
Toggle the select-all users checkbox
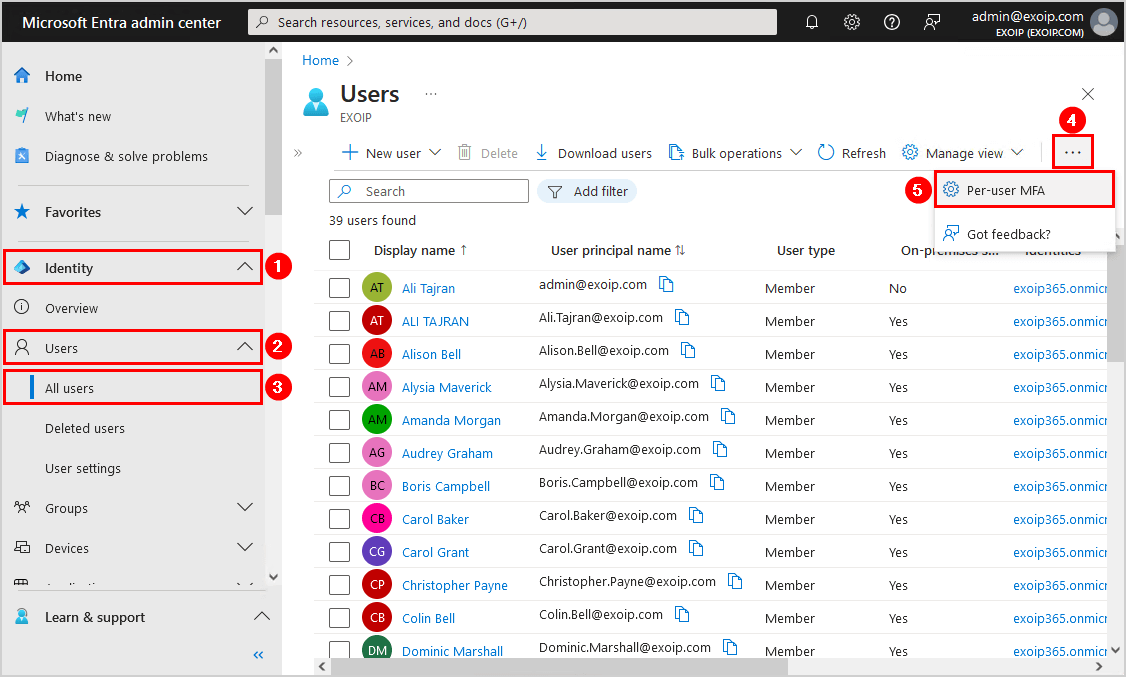pos(339,250)
